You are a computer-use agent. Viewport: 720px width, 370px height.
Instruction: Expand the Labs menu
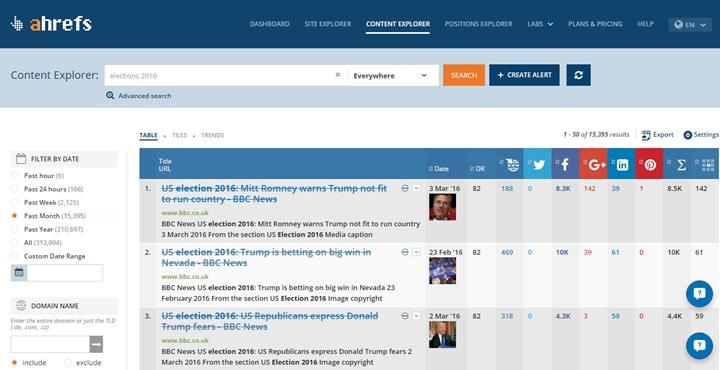point(540,24)
